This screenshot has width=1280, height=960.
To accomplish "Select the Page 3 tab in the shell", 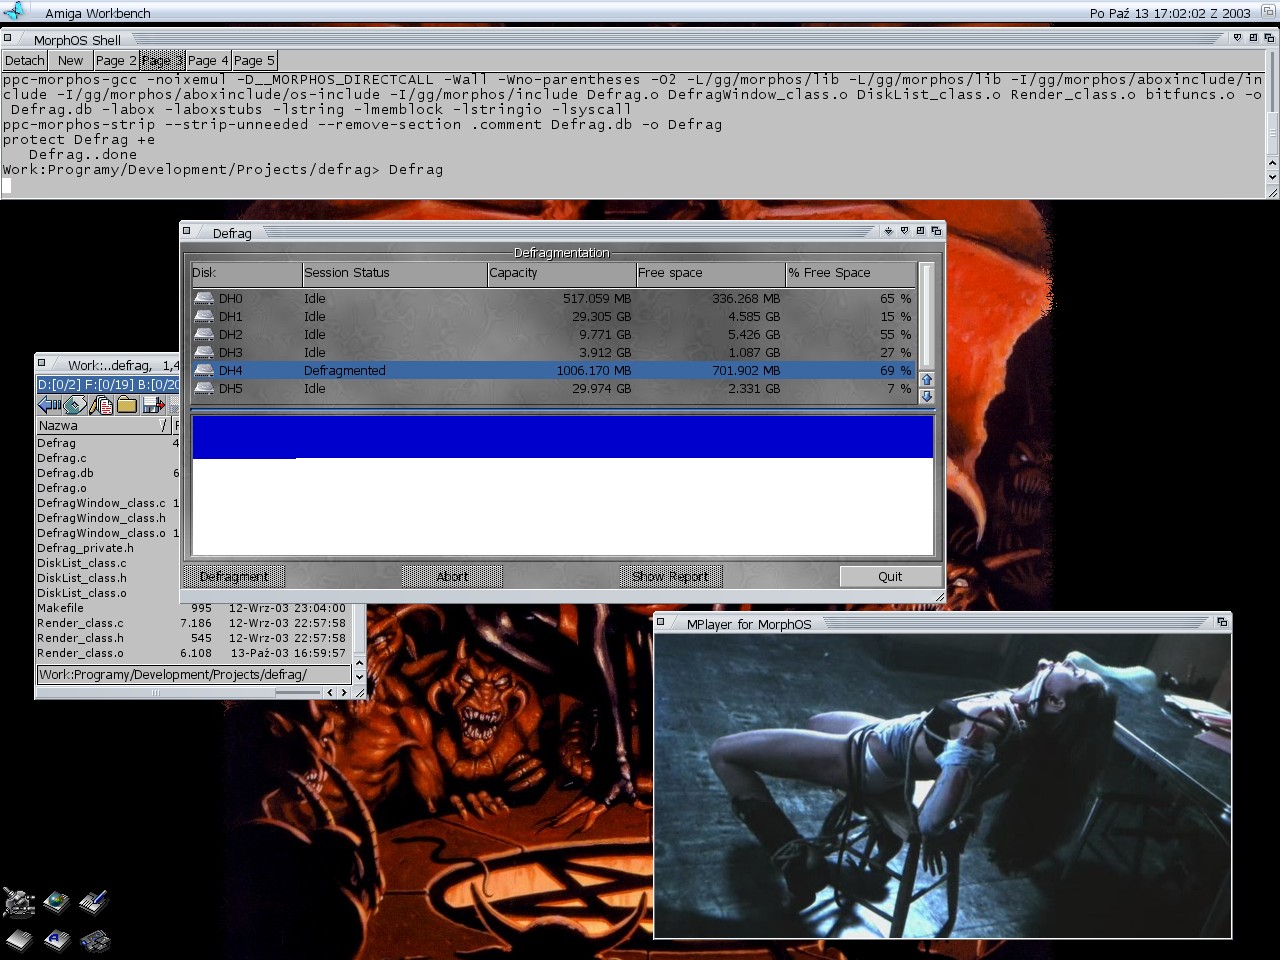I will pyautogui.click(x=162, y=61).
